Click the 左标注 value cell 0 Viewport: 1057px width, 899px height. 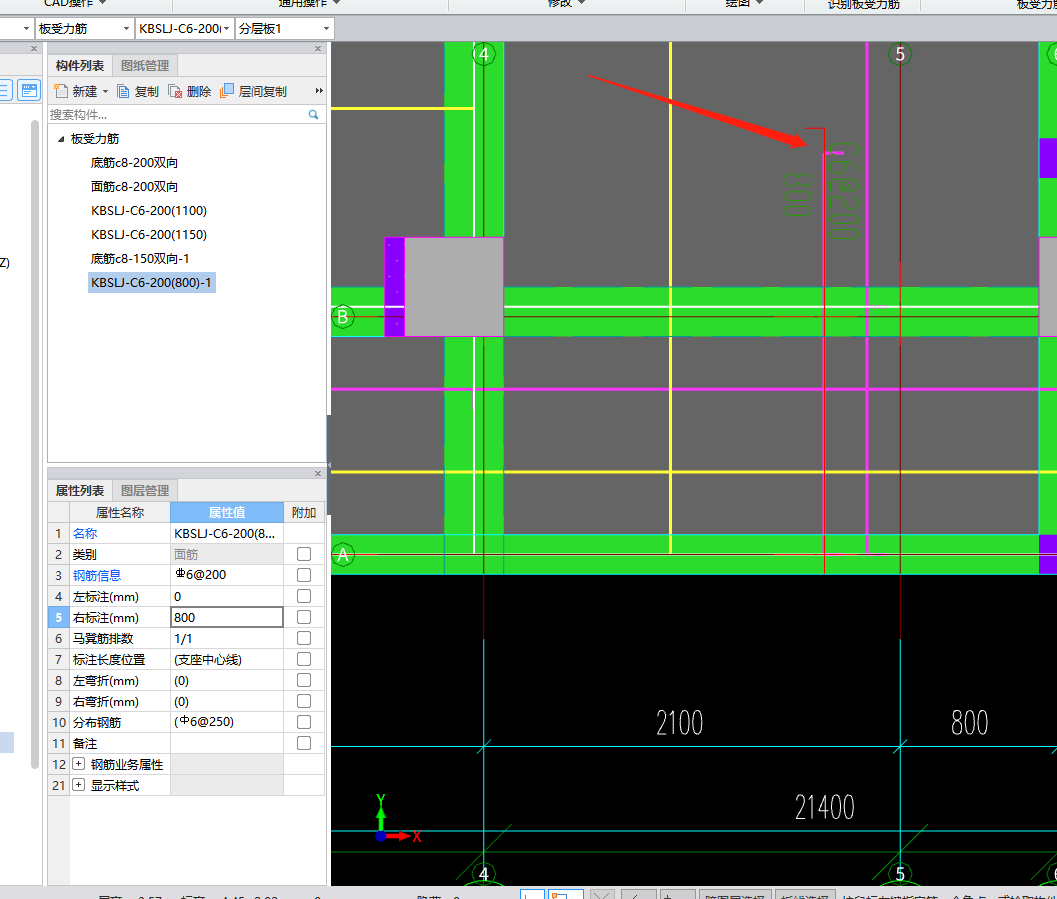[x=226, y=596]
